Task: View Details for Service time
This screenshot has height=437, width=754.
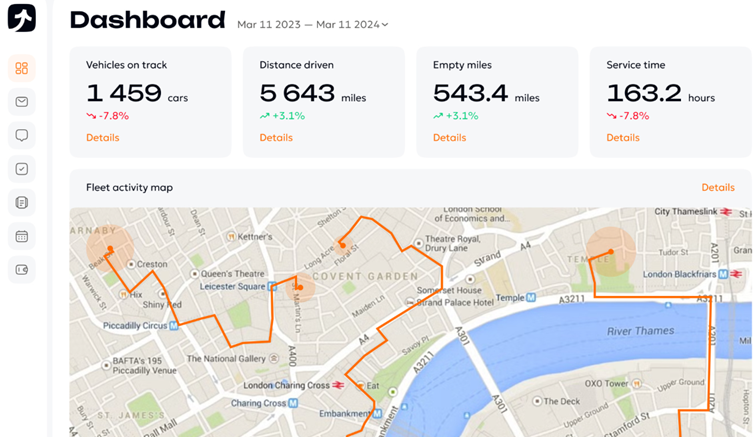Action: [623, 138]
